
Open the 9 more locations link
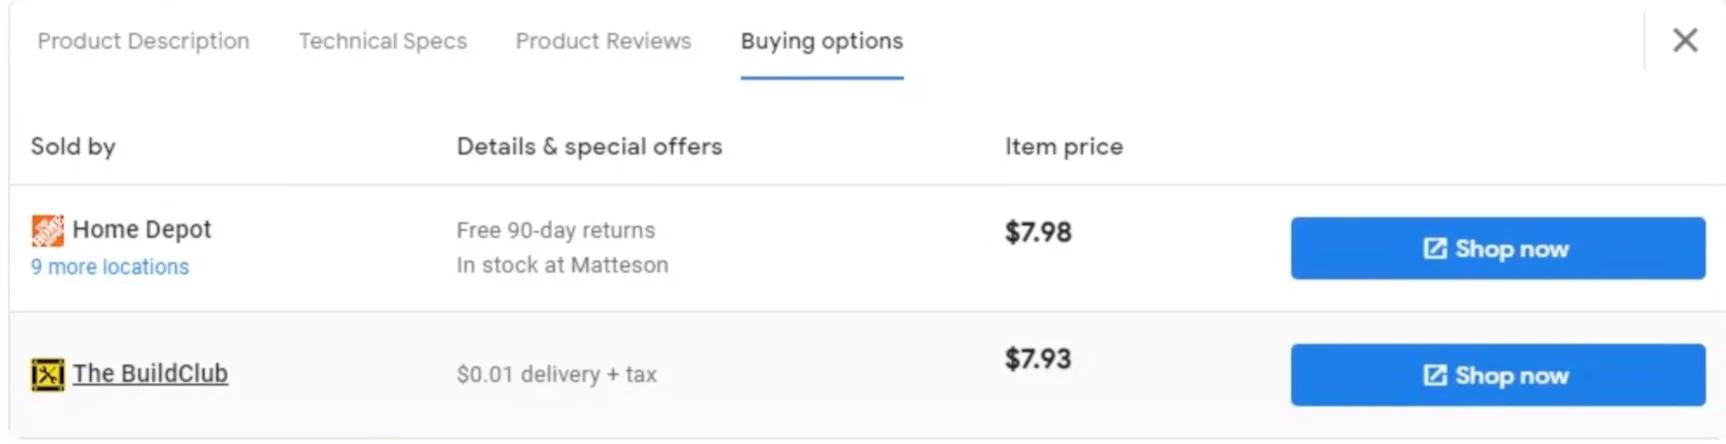(110, 267)
